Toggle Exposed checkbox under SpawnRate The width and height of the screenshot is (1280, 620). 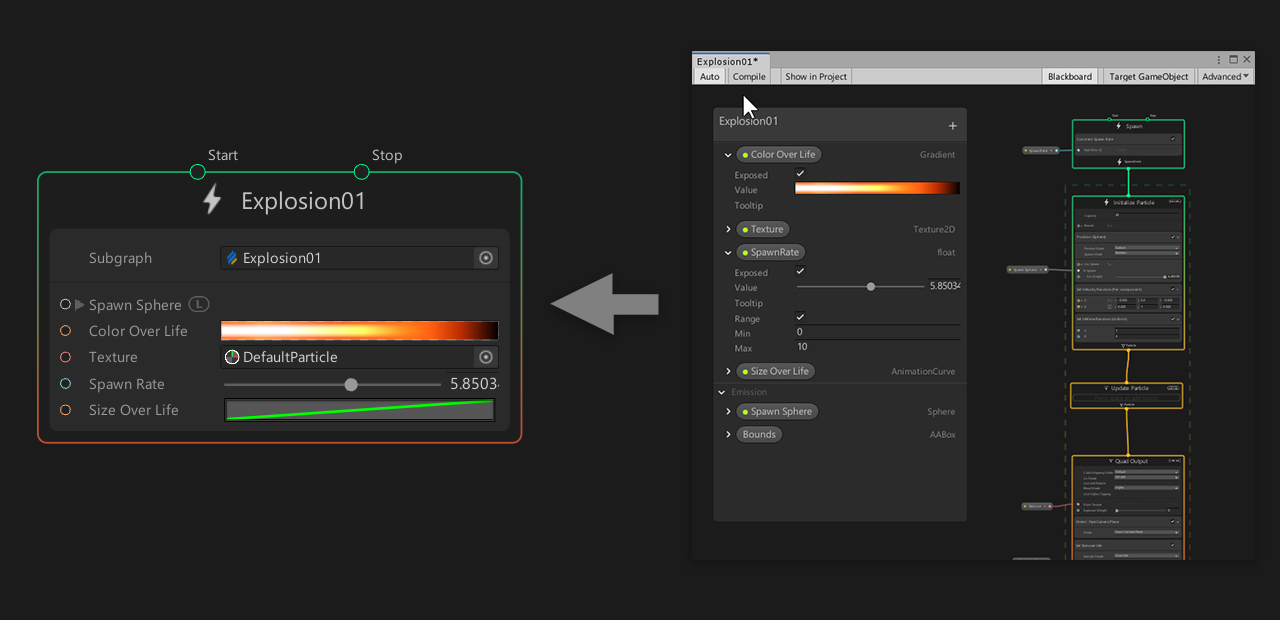pyautogui.click(x=800, y=271)
